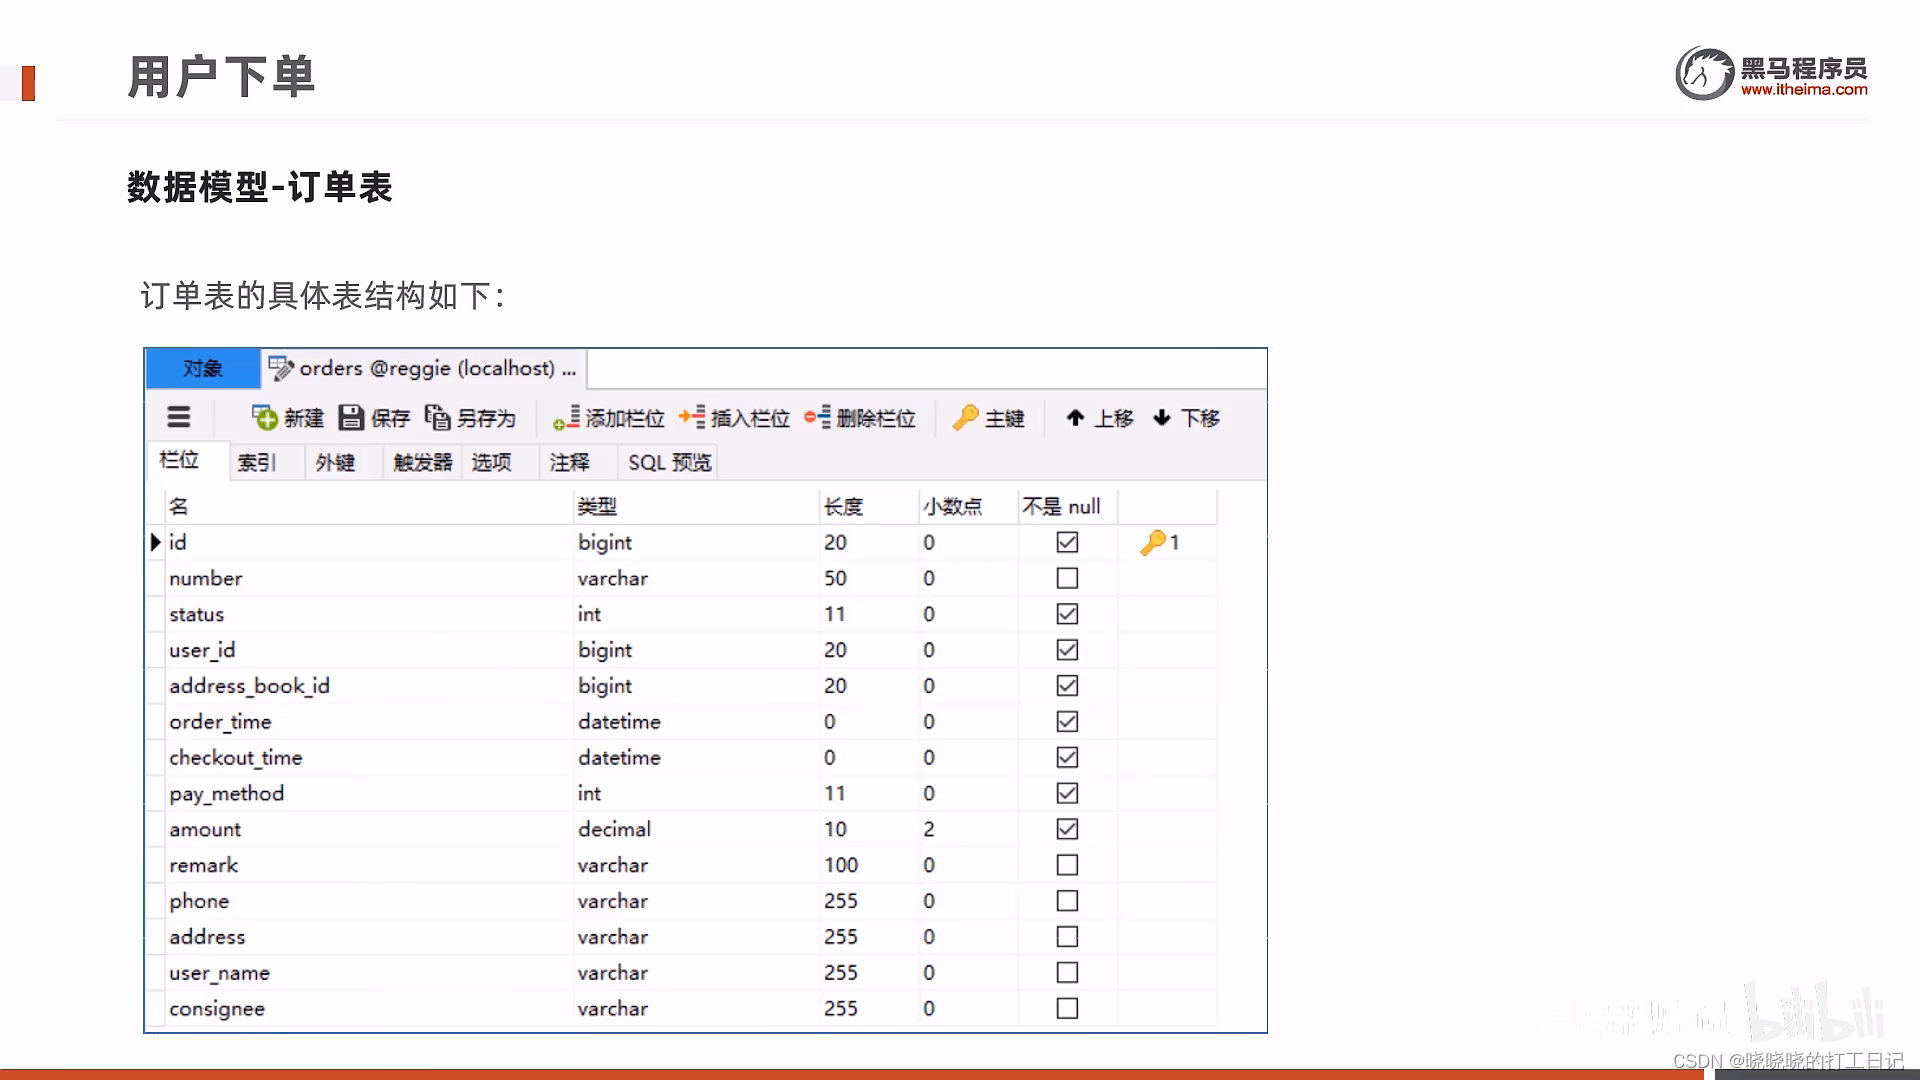Click the 另存为 (Save As) toolbar icon
The image size is (1920, 1080).
click(437, 417)
